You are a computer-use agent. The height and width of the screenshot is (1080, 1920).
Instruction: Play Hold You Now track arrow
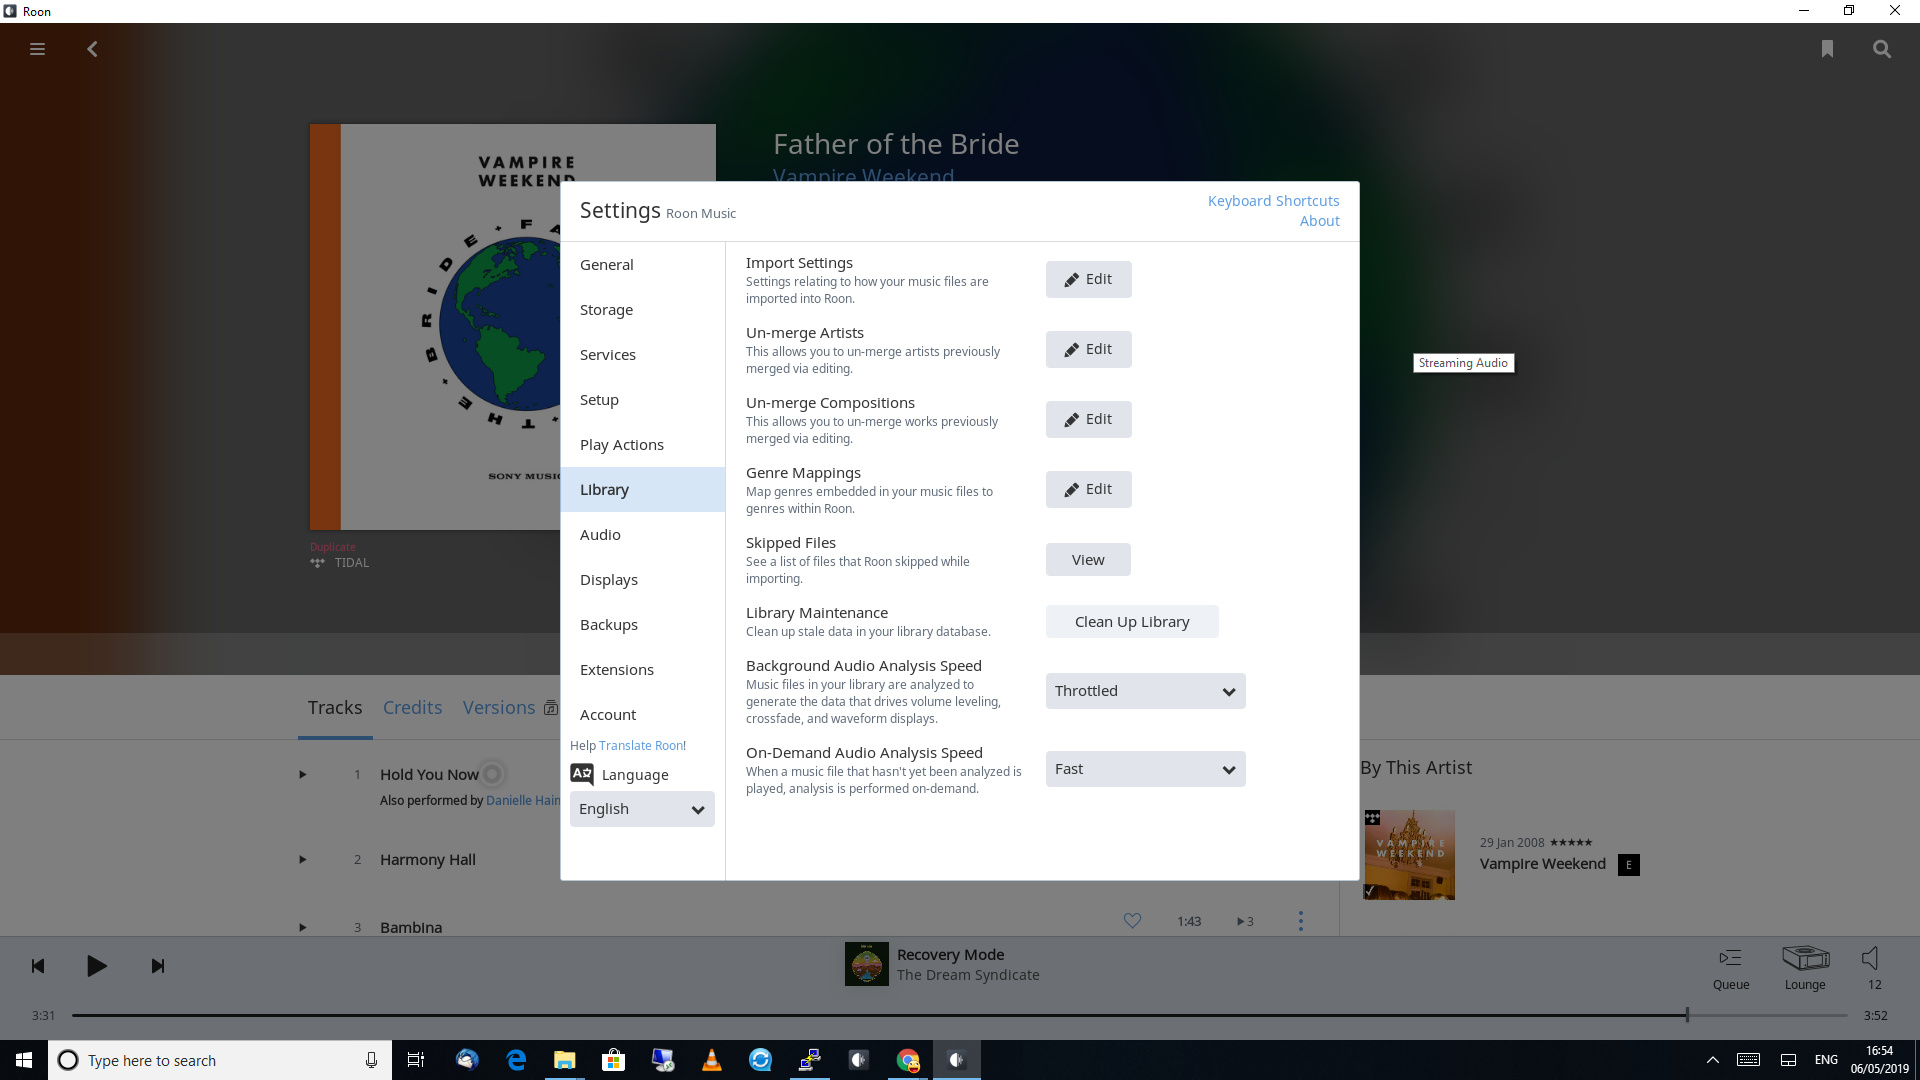(x=302, y=774)
